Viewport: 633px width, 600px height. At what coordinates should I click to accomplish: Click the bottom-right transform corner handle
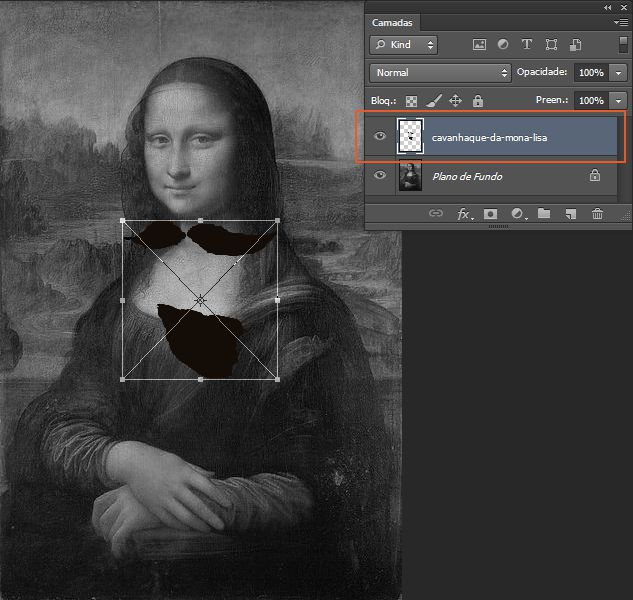[277, 379]
